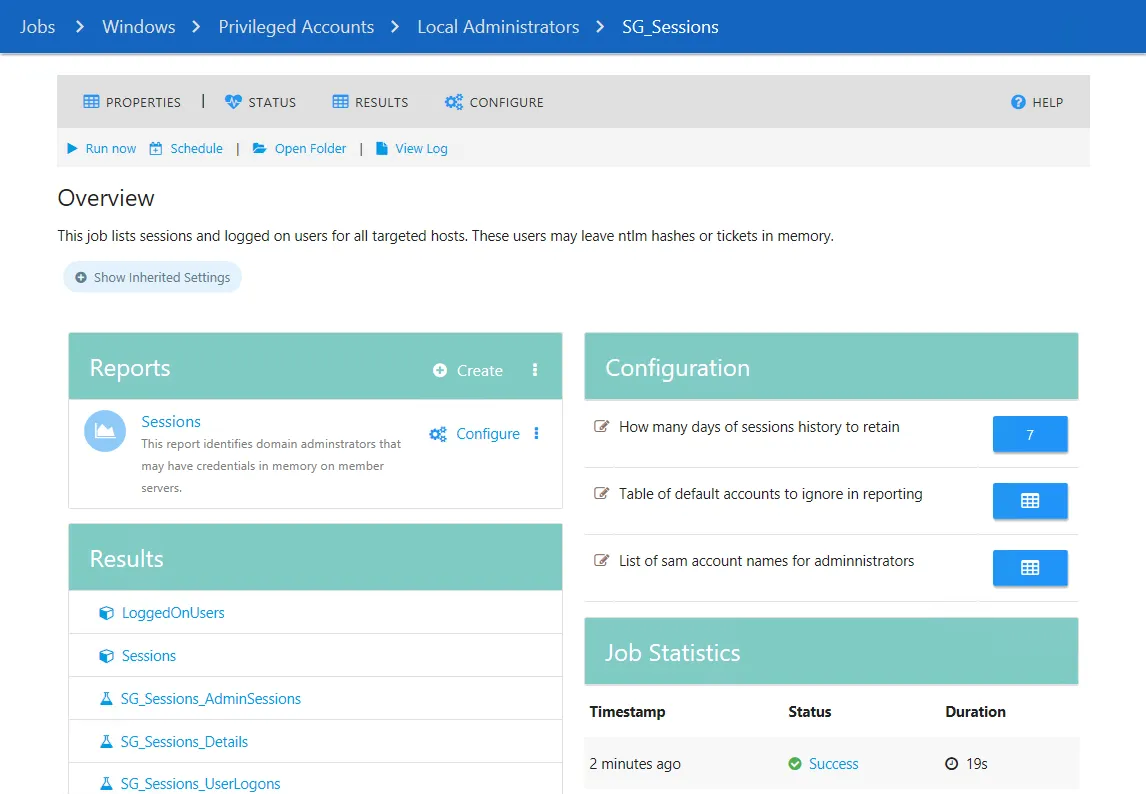The width and height of the screenshot is (1146, 794).
Task: Click the plus icon in Show Inherited Settings
Action: [81, 277]
